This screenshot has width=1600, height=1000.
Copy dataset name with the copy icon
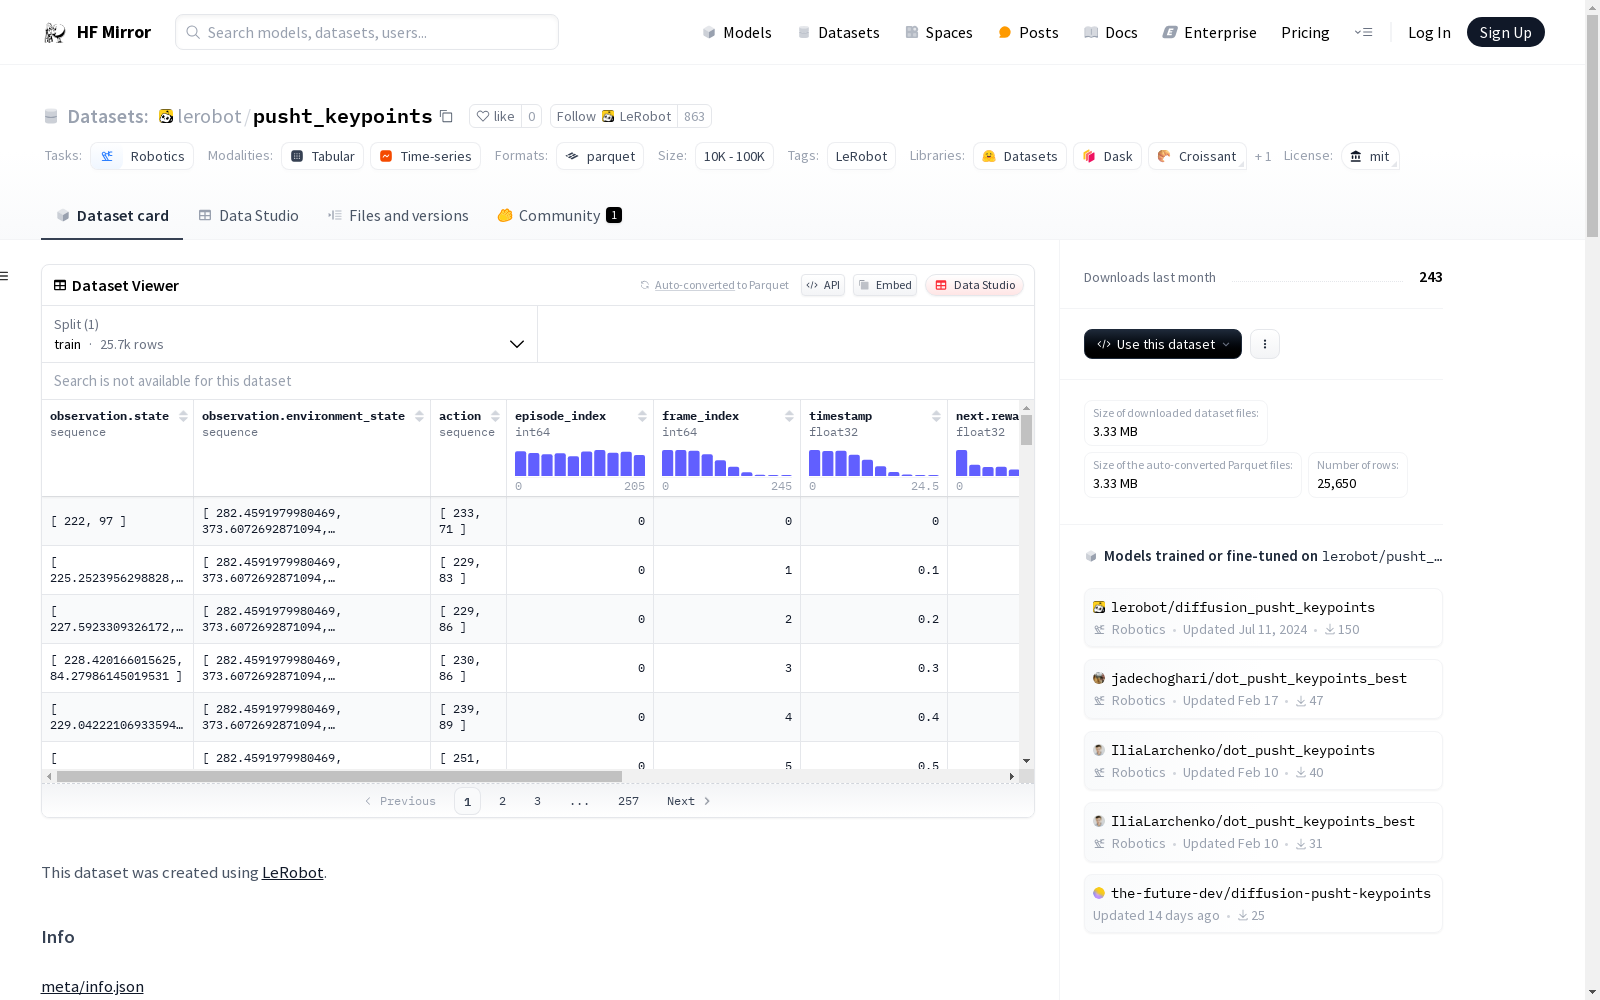[x=447, y=117]
